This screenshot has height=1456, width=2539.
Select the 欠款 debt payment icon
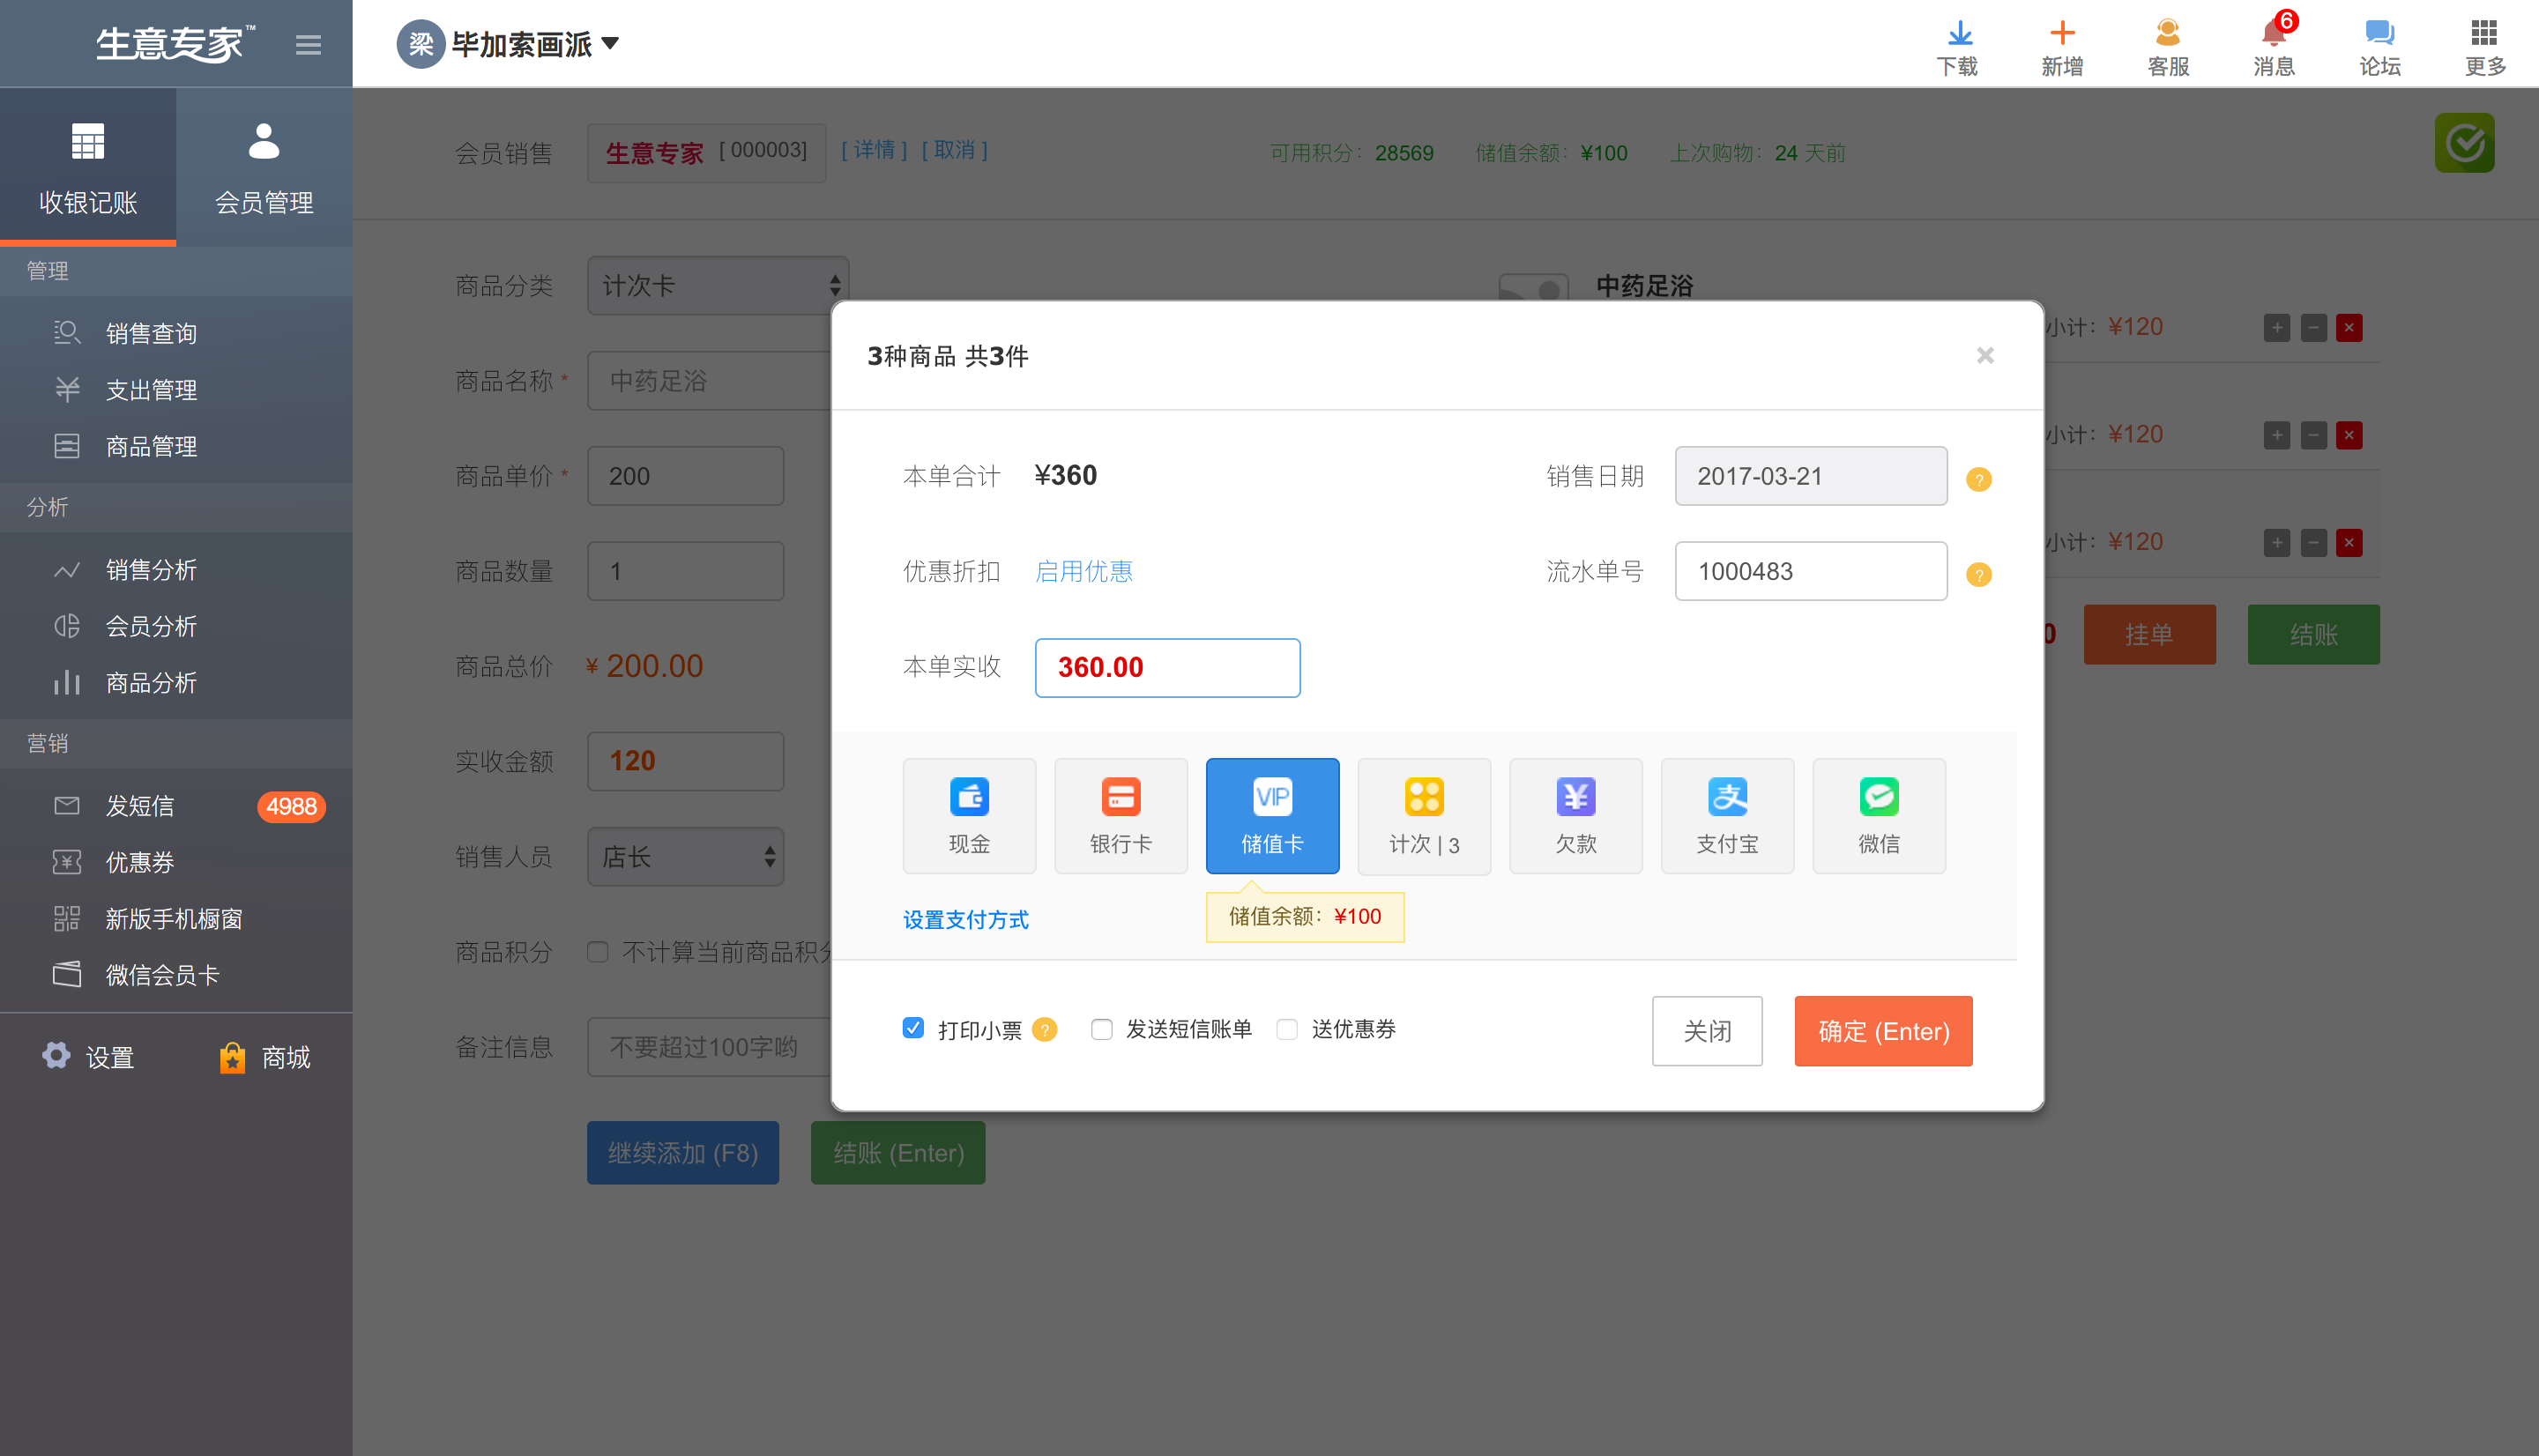[1575, 814]
